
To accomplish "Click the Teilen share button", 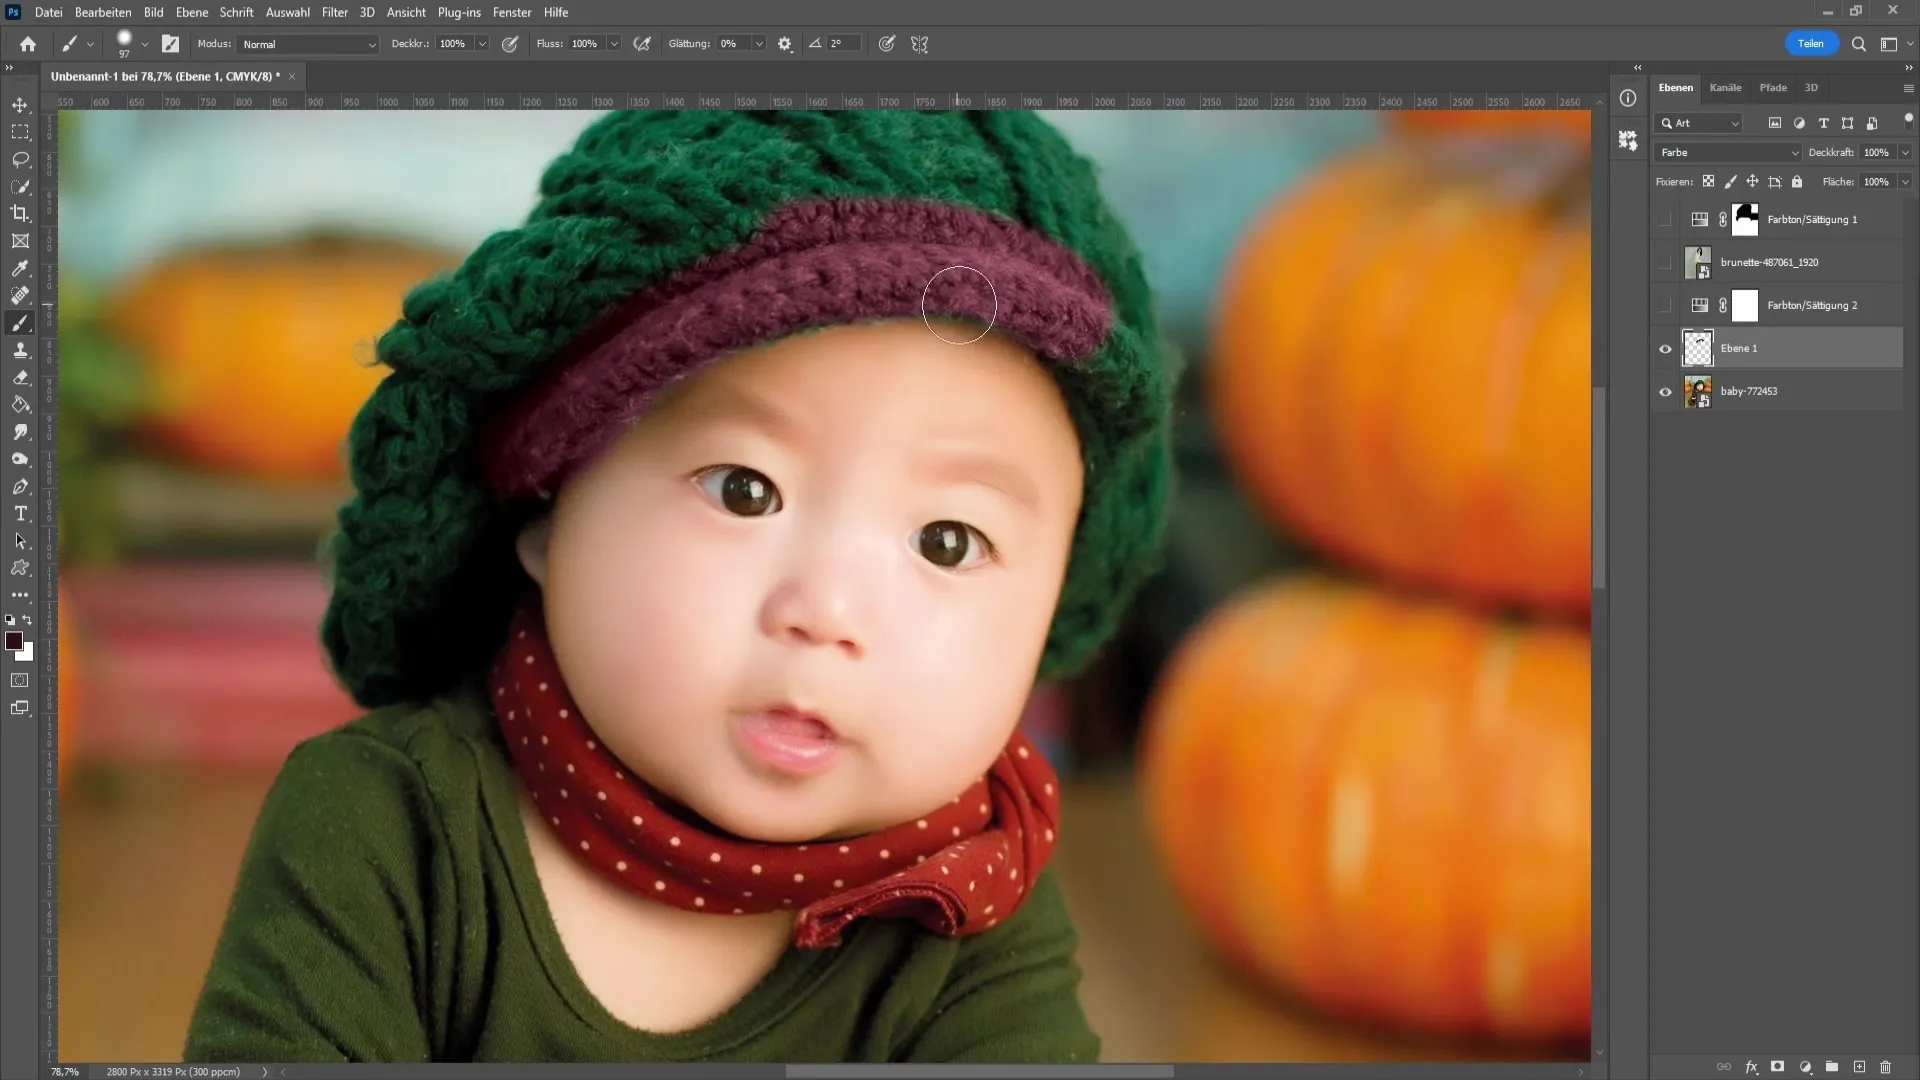I will (x=1811, y=44).
